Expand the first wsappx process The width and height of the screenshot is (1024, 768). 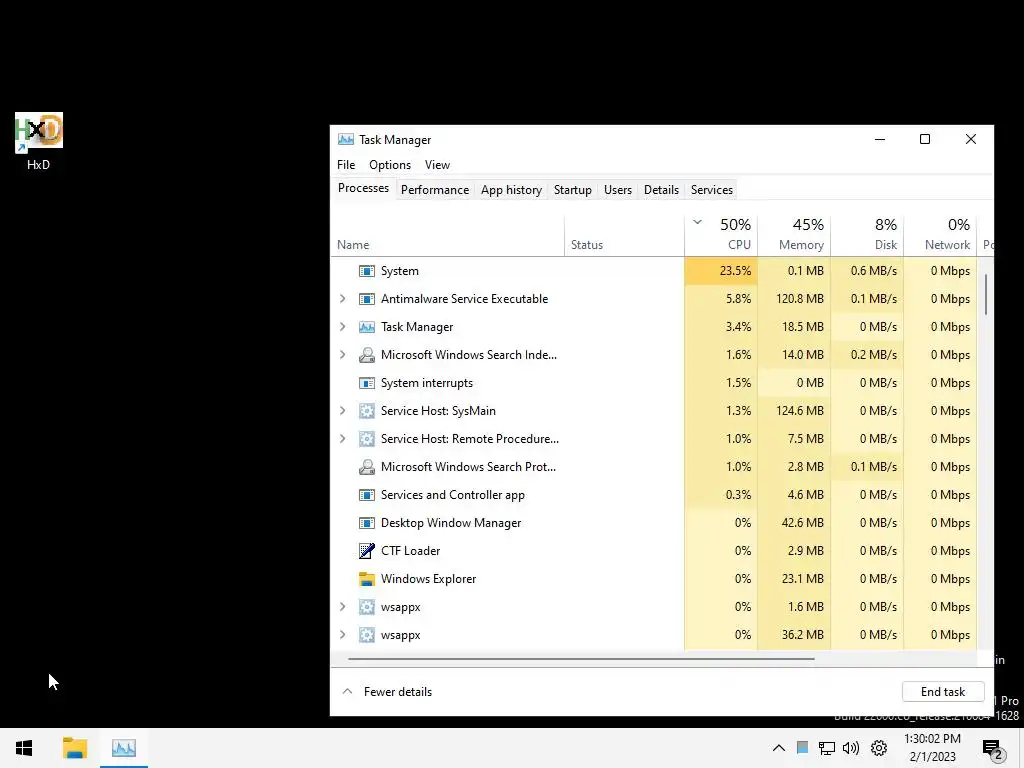[343, 607]
